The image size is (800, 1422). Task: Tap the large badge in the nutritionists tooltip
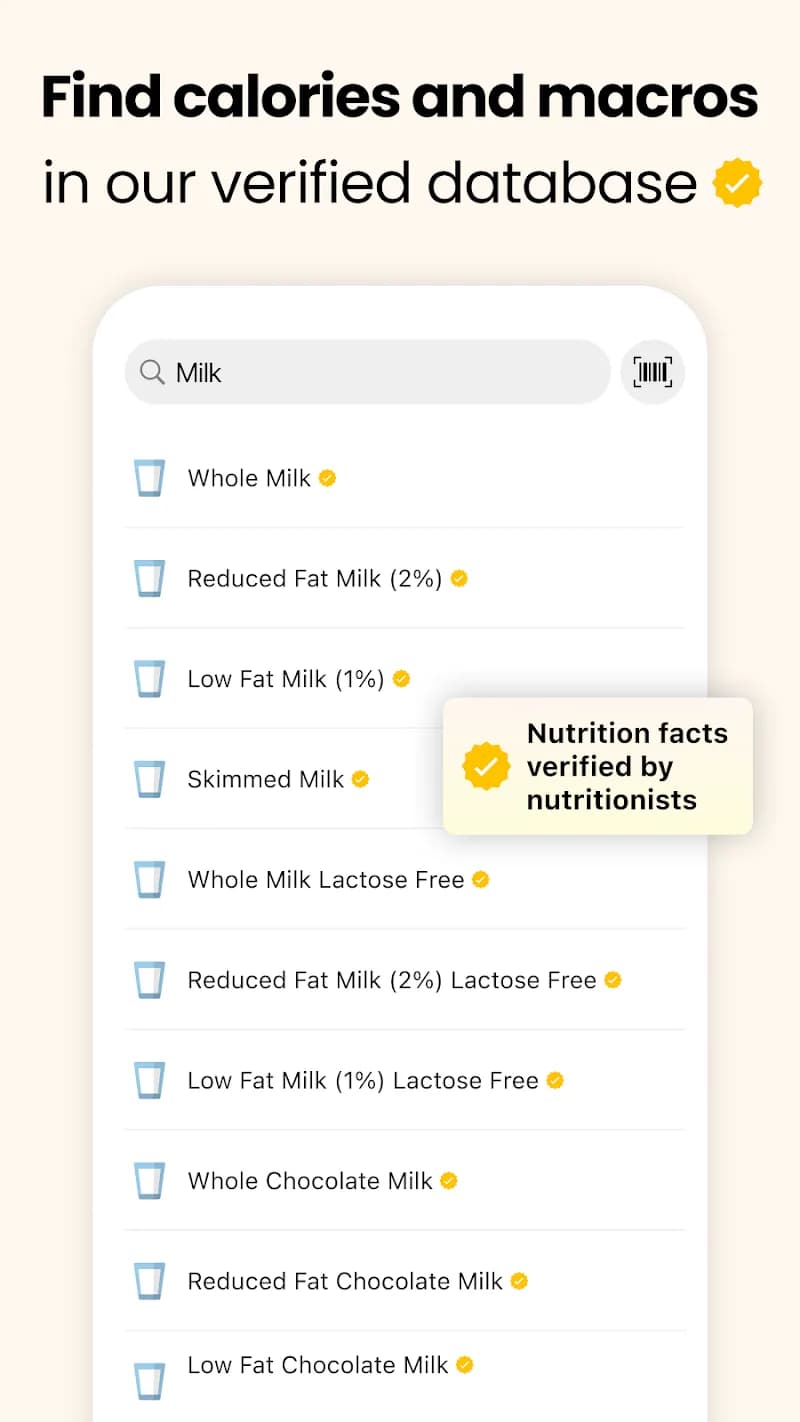tap(486, 766)
